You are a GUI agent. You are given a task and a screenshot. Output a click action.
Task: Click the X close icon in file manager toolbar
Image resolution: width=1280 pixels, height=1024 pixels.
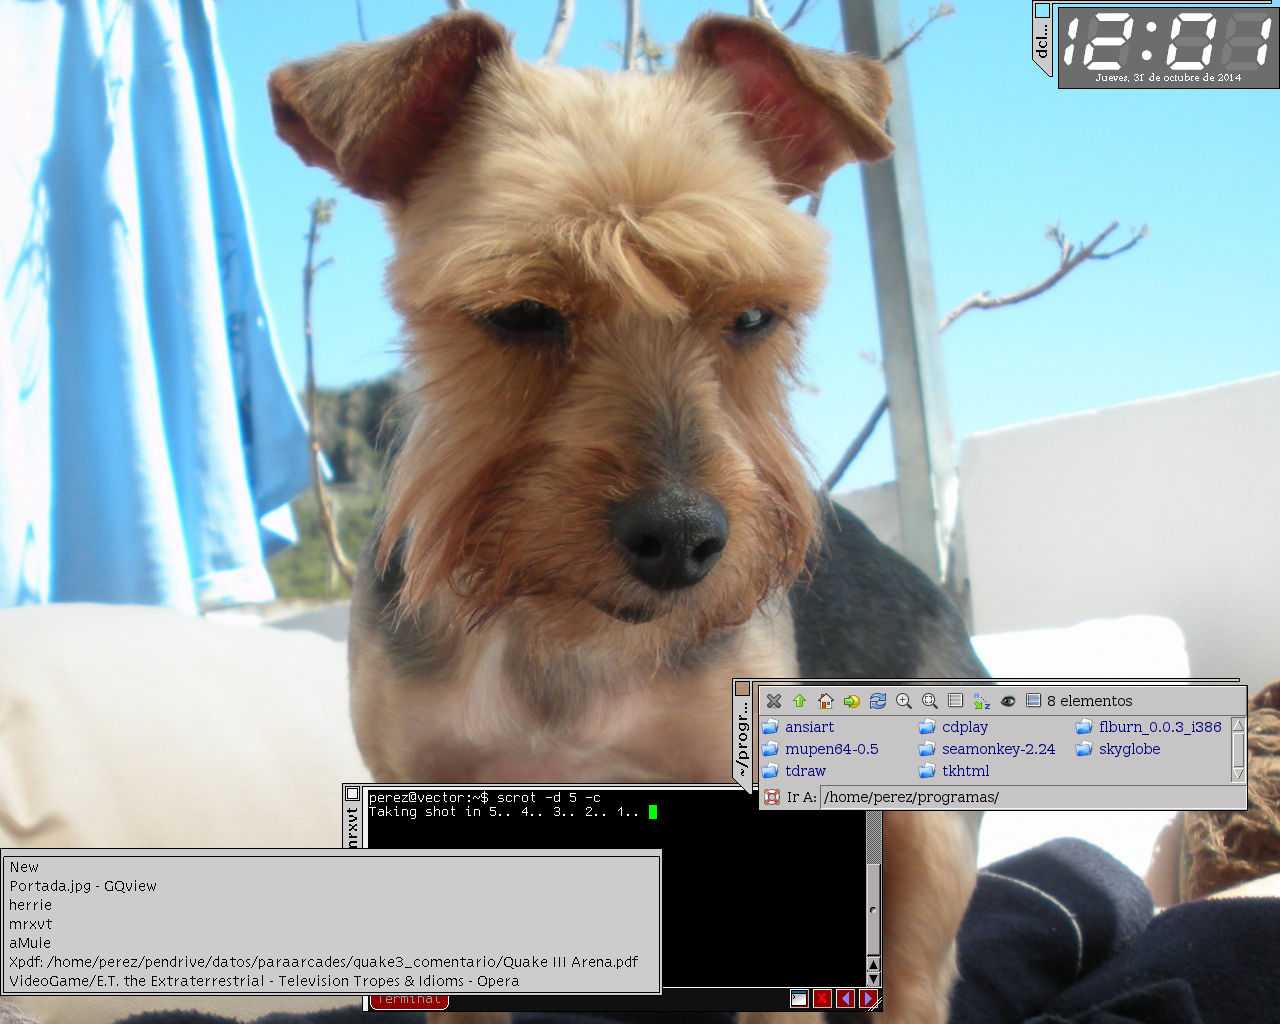click(x=773, y=701)
